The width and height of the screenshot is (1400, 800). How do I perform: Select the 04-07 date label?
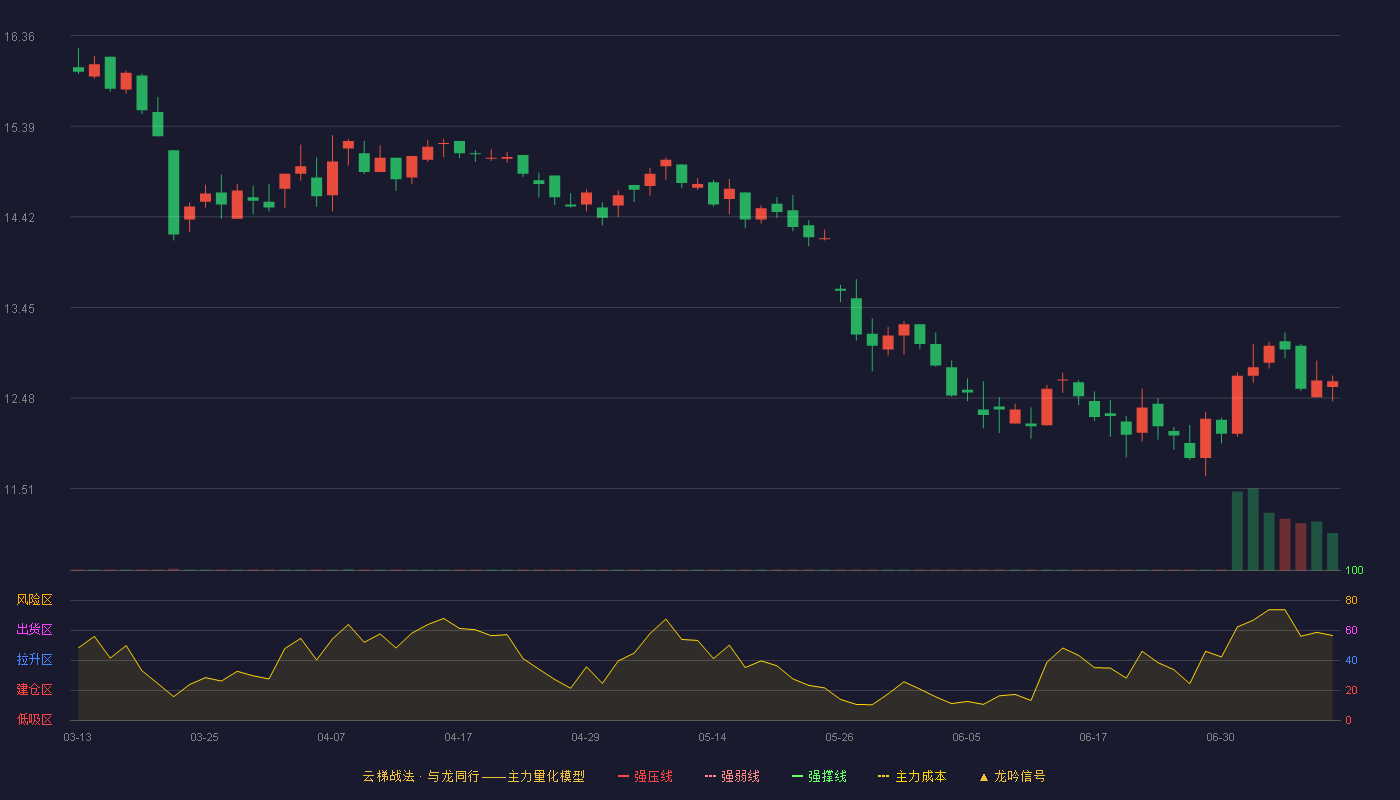tap(331, 737)
